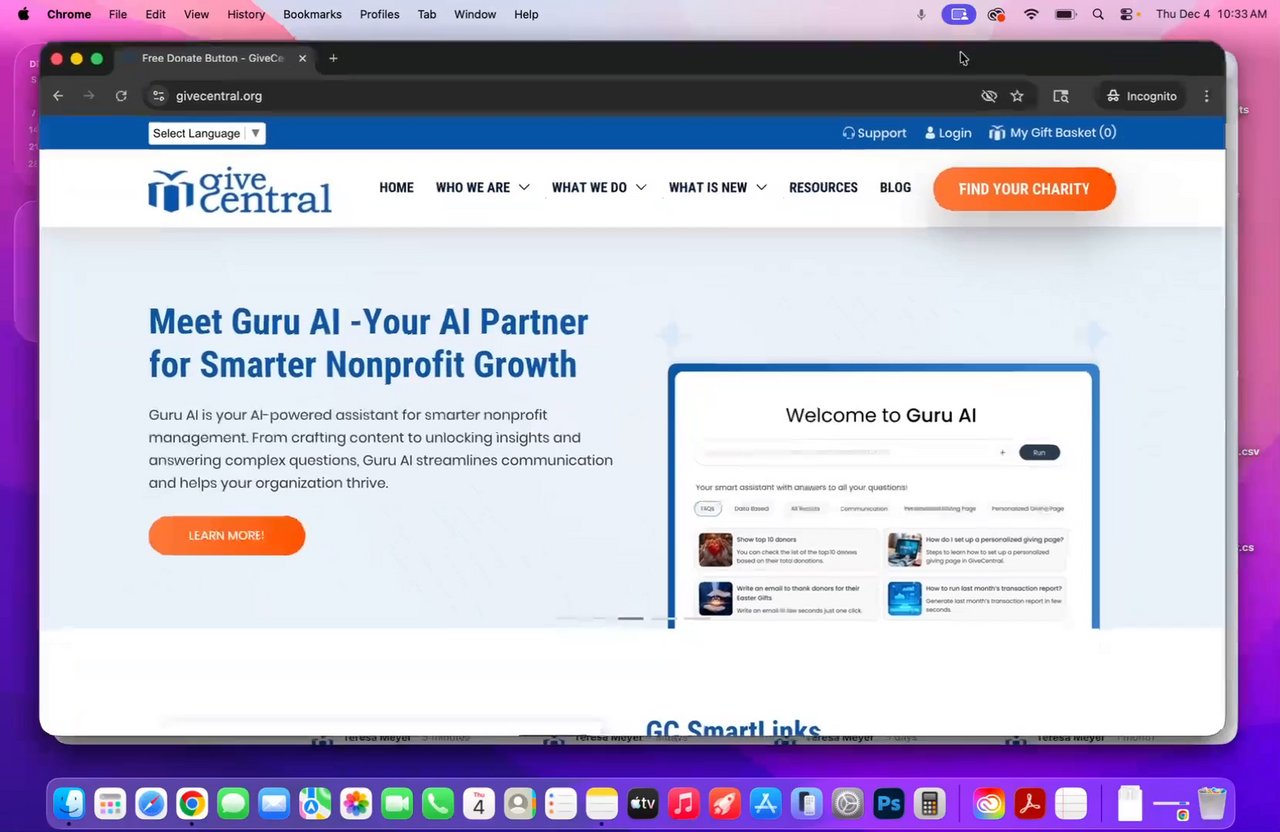Image resolution: width=1280 pixels, height=832 pixels.
Task: Click the screen sharing status icon
Action: tap(959, 14)
